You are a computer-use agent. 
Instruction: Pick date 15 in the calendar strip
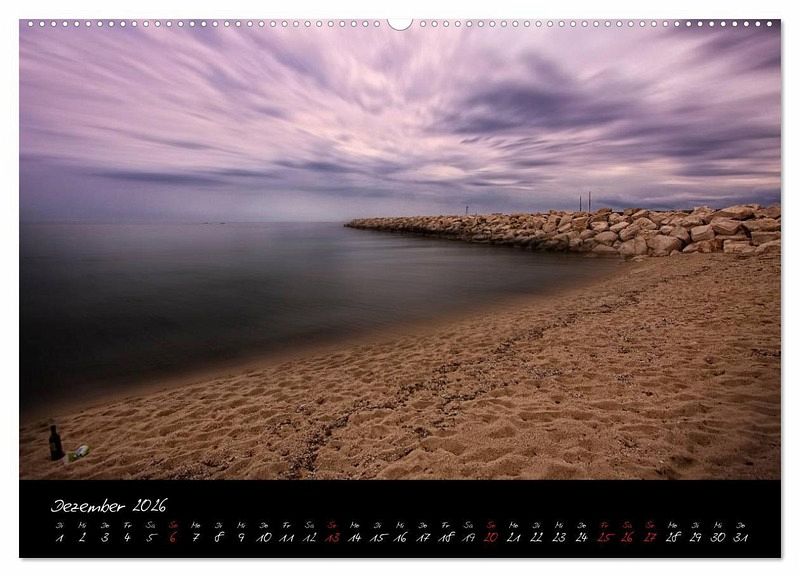click(377, 537)
